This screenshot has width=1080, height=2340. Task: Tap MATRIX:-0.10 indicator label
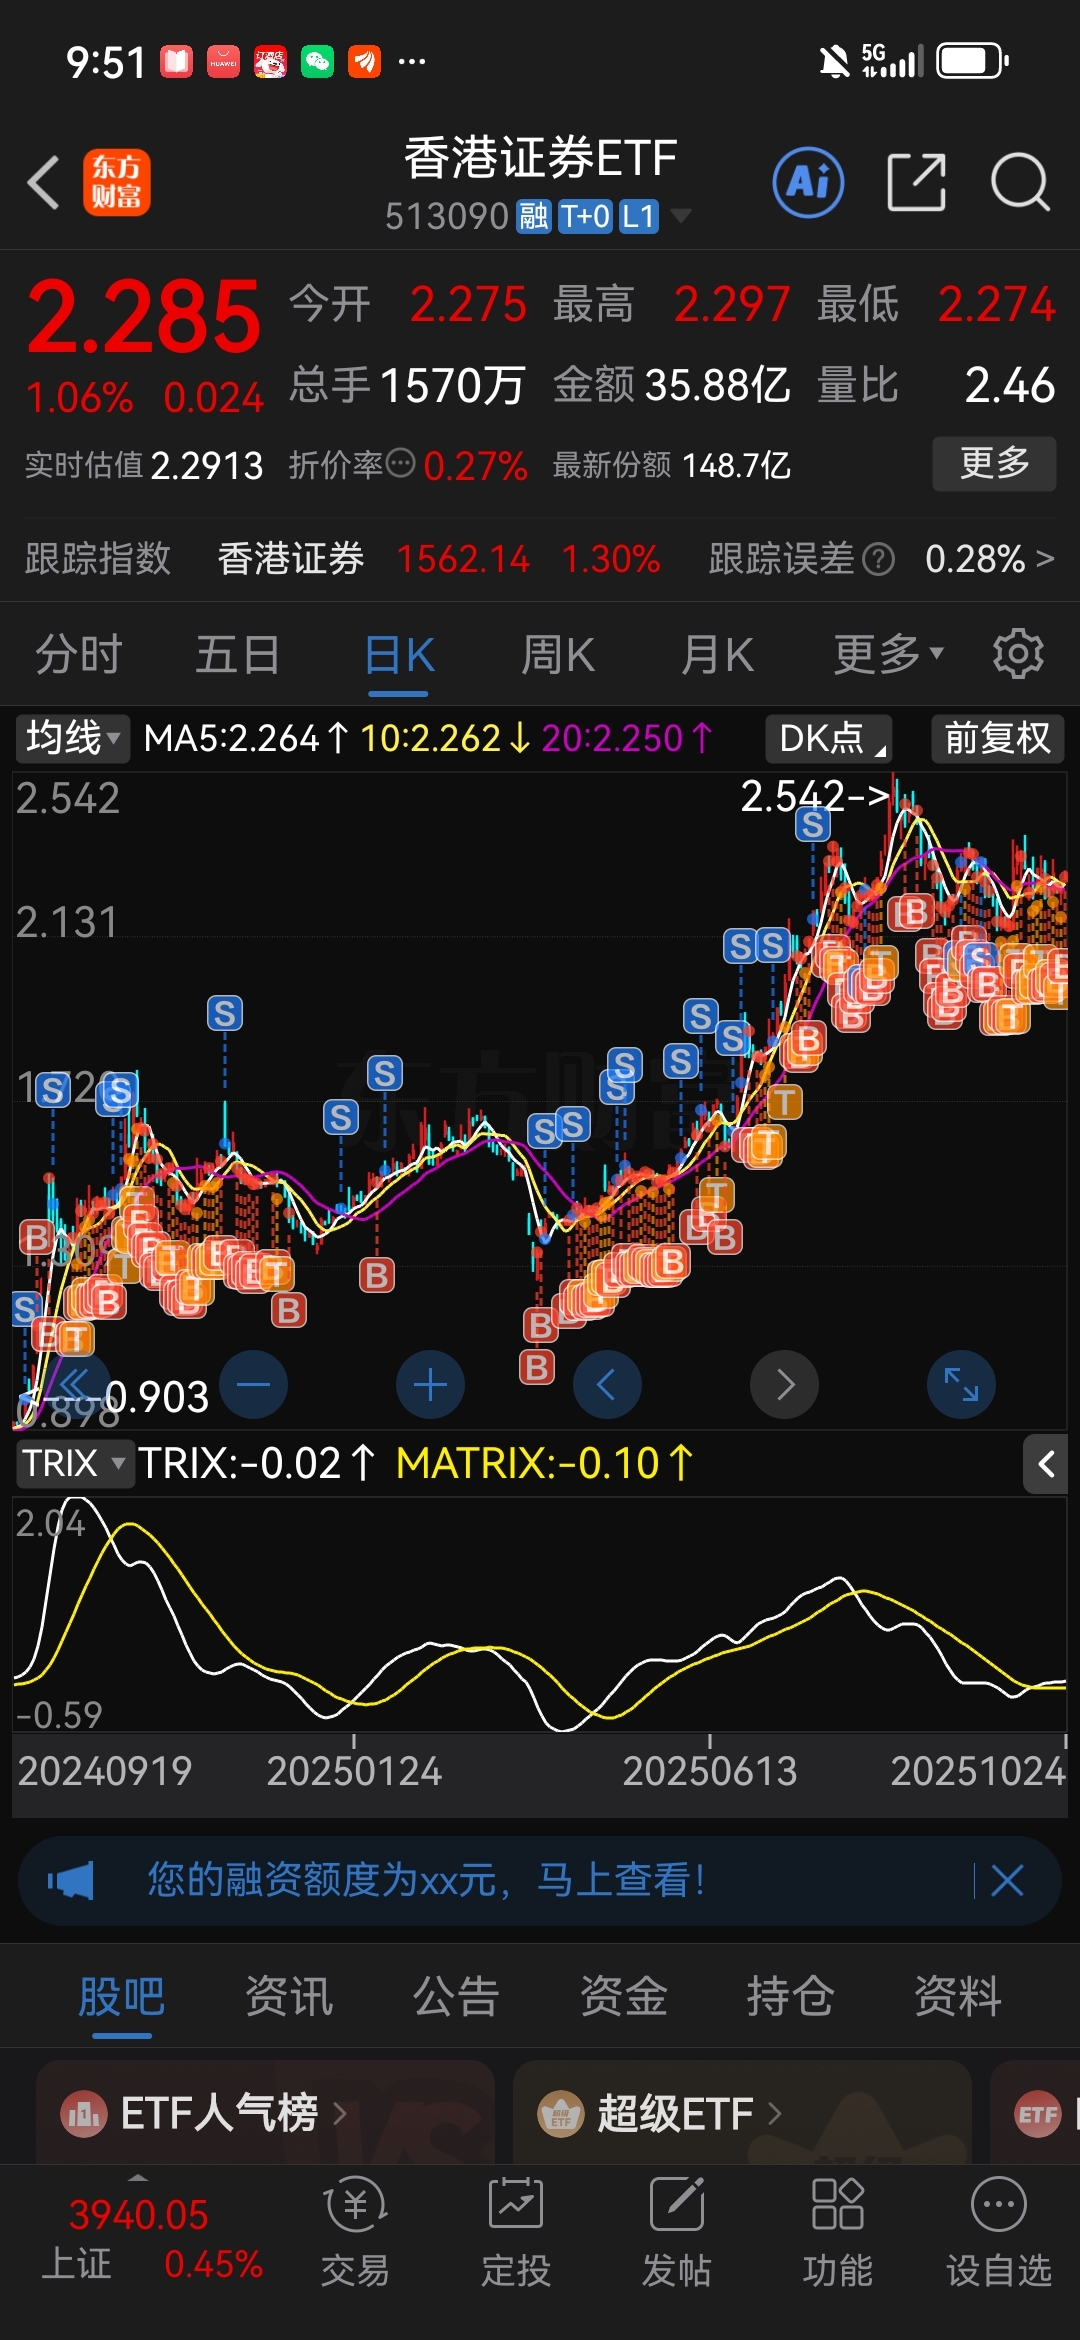click(544, 1464)
